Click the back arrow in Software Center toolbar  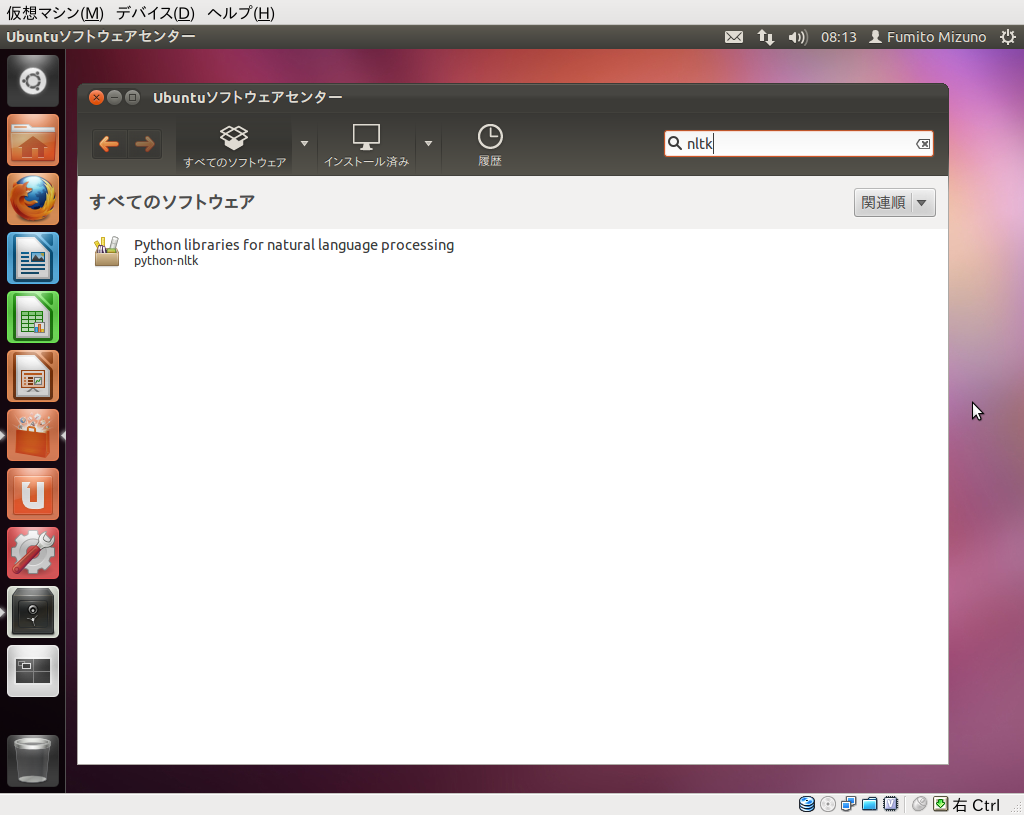click(109, 144)
